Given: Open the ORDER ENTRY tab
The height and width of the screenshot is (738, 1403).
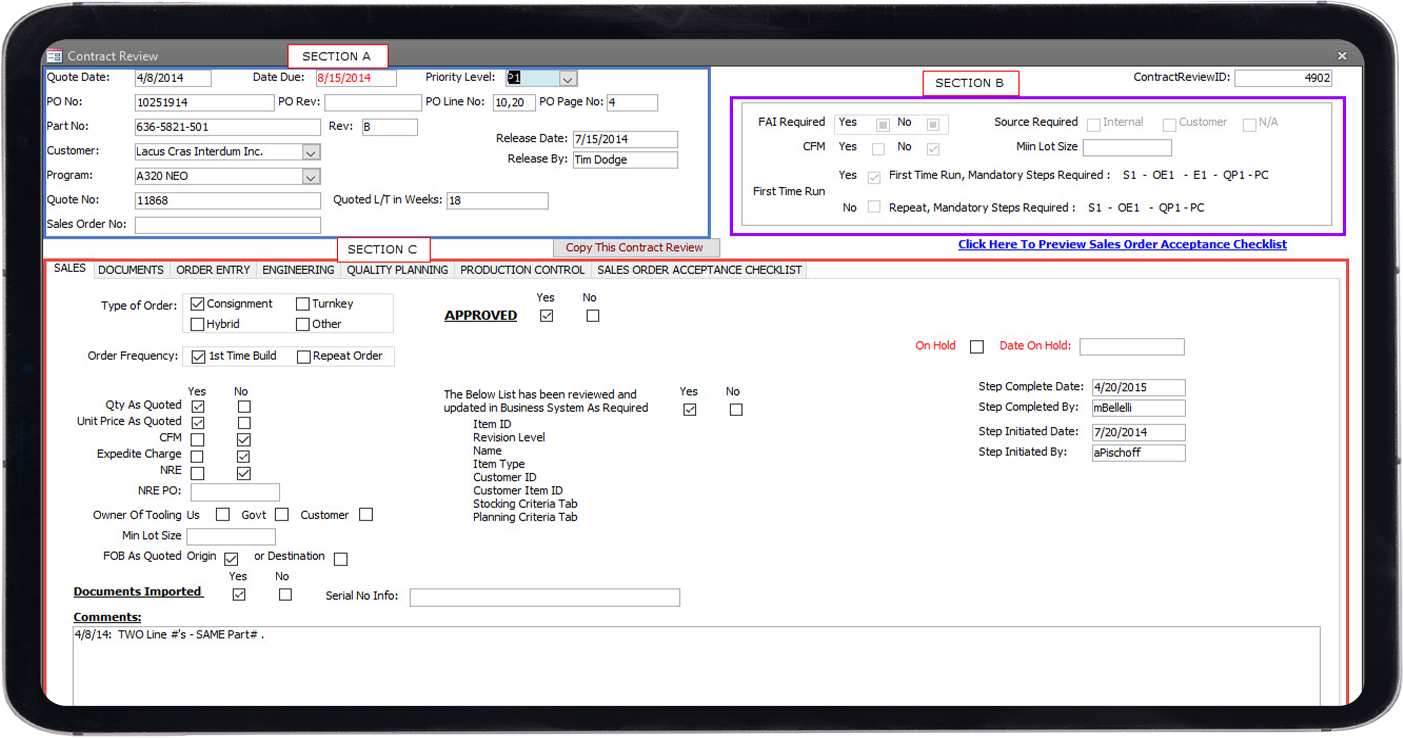Looking at the screenshot, I should (x=213, y=270).
